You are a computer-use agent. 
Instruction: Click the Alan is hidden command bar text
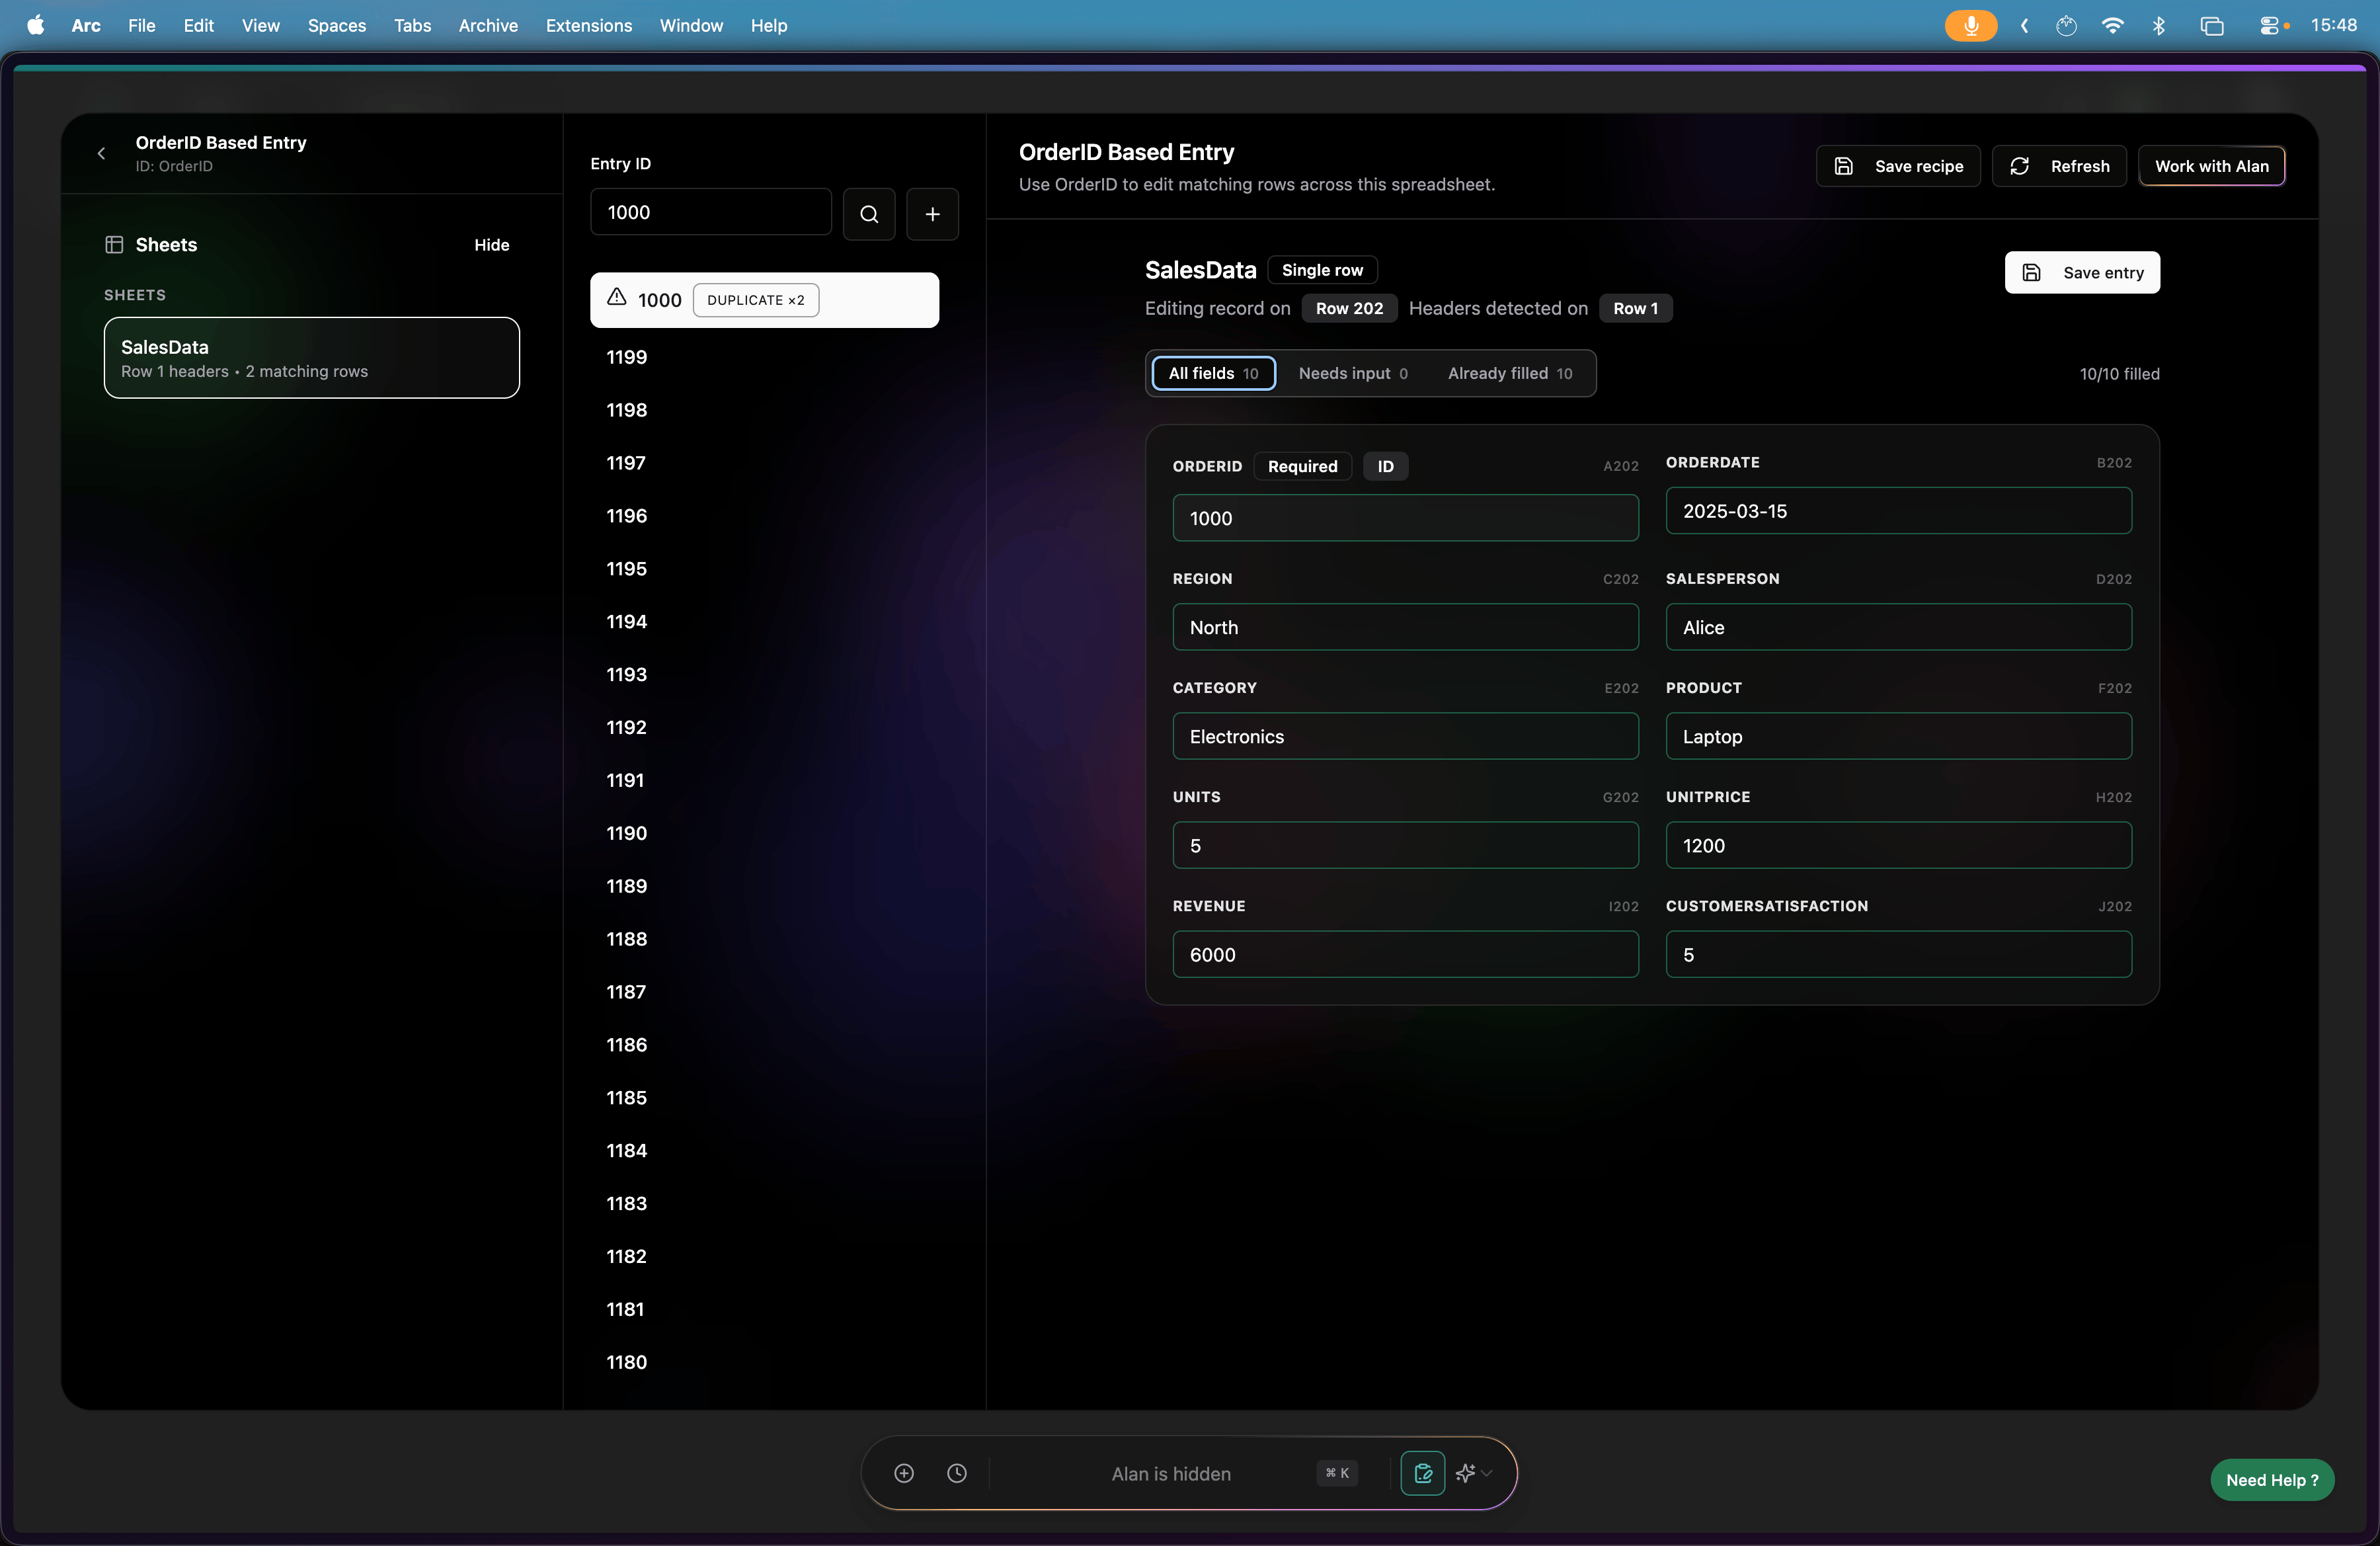click(x=1171, y=1473)
